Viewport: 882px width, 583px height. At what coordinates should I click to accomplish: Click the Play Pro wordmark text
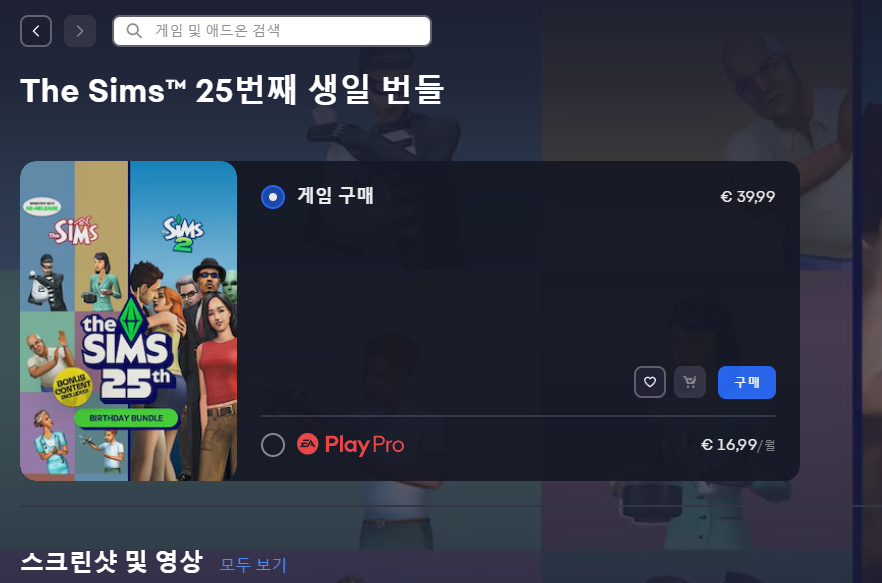click(x=364, y=445)
